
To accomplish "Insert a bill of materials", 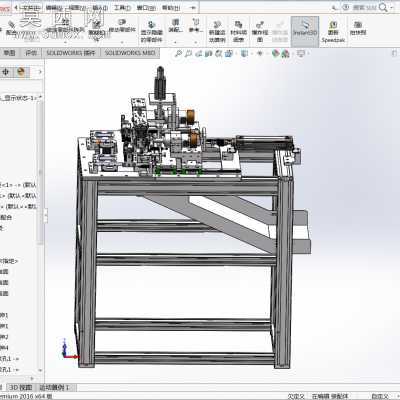I will [x=239, y=32].
